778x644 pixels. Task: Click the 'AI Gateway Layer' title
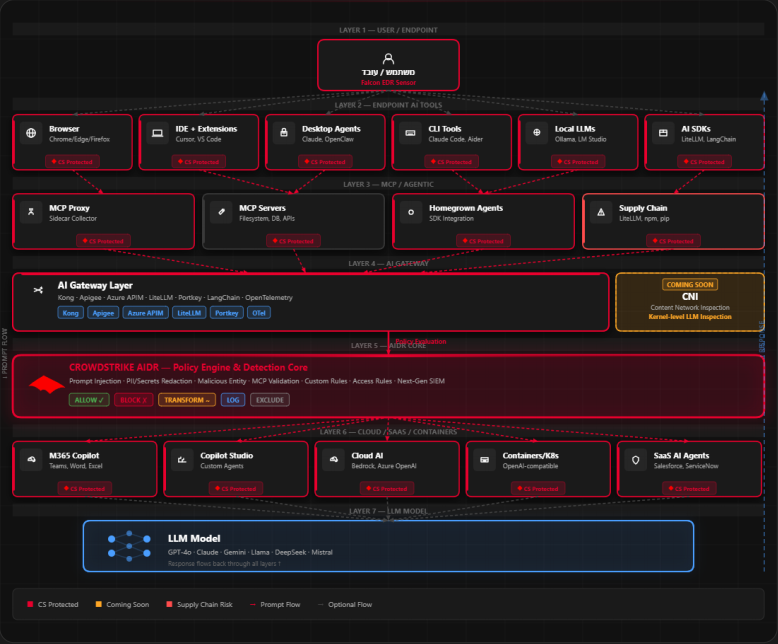pyautogui.click(x=95, y=285)
